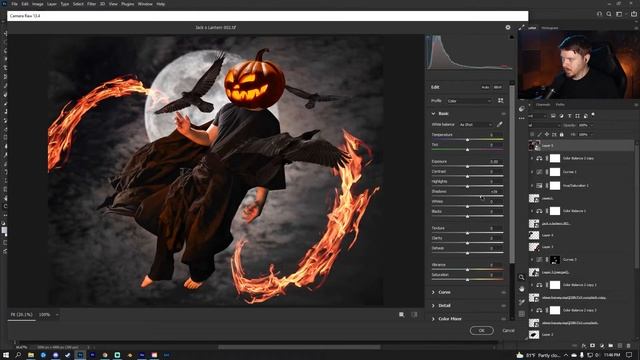Open the Filter menu
The image size is (640, 360).
(91, 4)
